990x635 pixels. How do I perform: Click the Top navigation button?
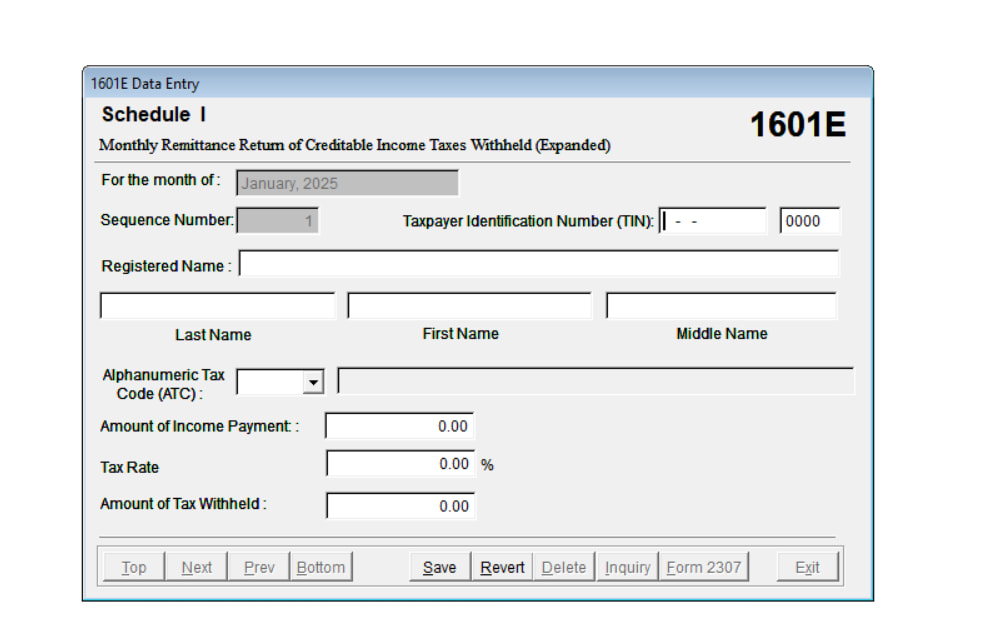pyautogui.click(x=134, y=567)
